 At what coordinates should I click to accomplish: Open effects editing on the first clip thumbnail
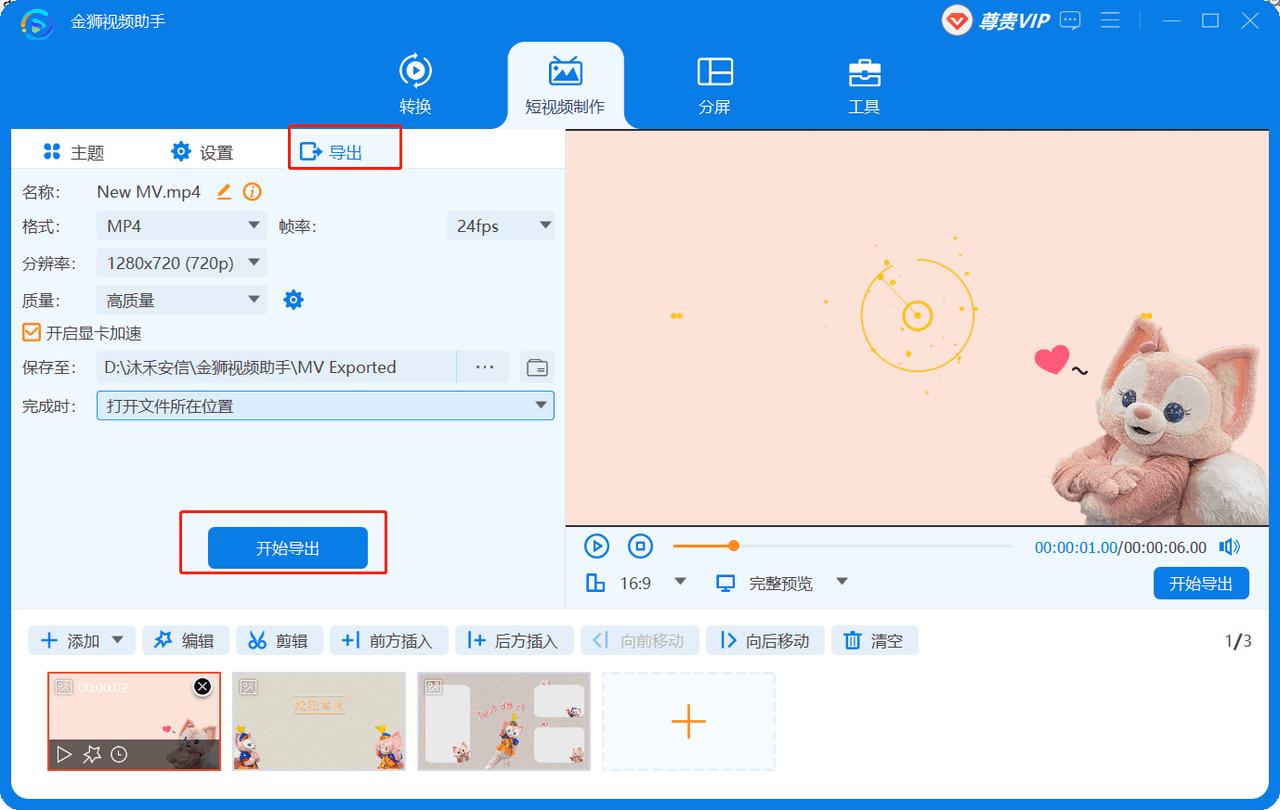92,755
